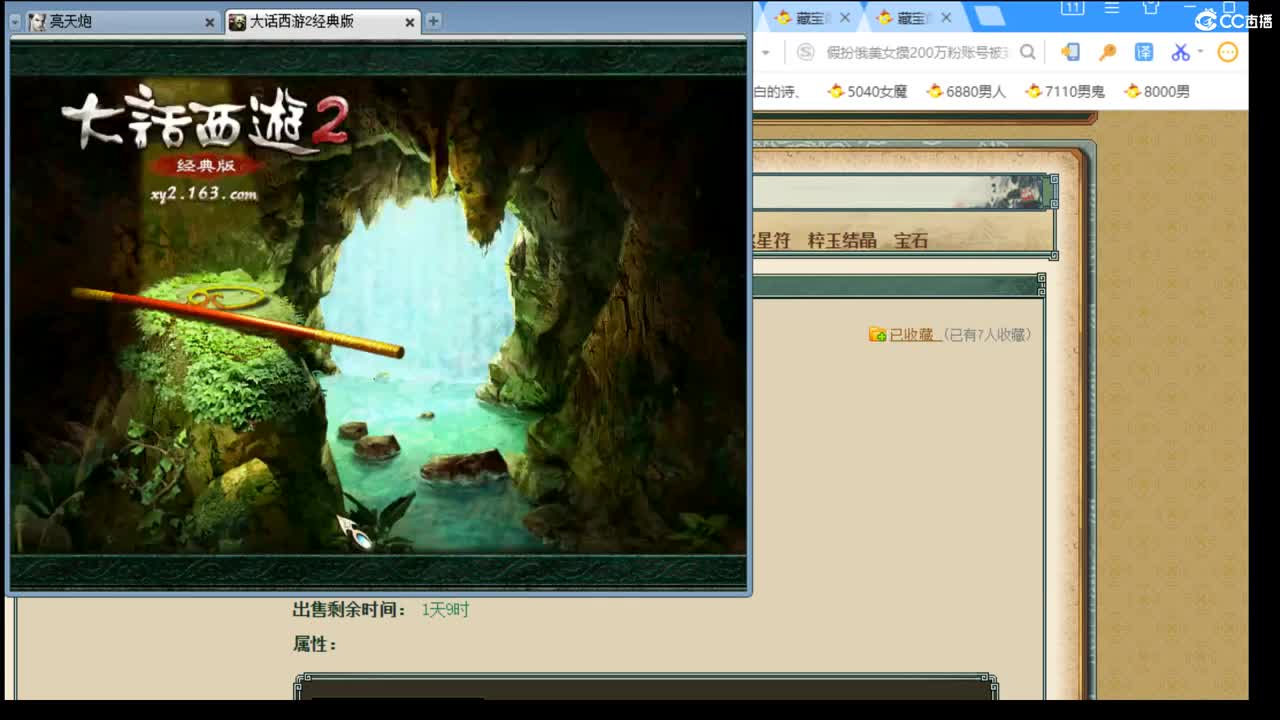Focus the browser search input field

pos(918,53)
